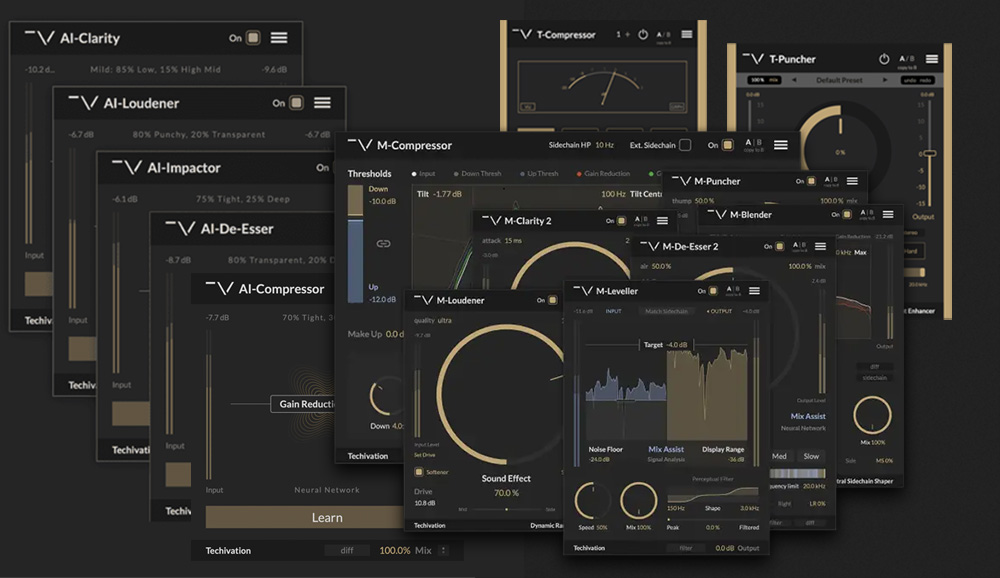
Task: Click the Down threshold knob in M-Compressor
Action: click(386, 396)
